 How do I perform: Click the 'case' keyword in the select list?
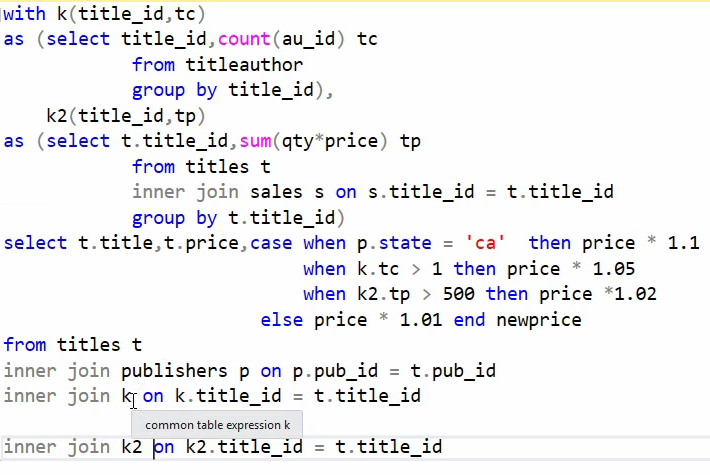pyautogui.click(x=271, y=243)
